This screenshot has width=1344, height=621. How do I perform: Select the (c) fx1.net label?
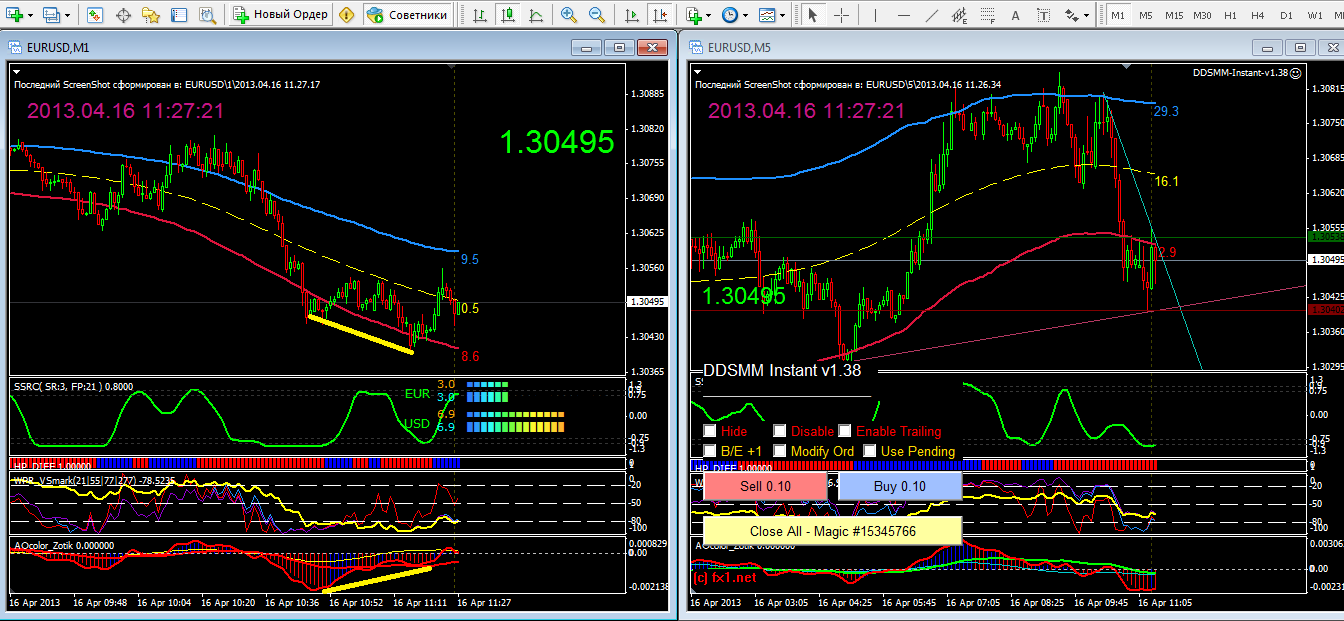[x=726, y=577]
